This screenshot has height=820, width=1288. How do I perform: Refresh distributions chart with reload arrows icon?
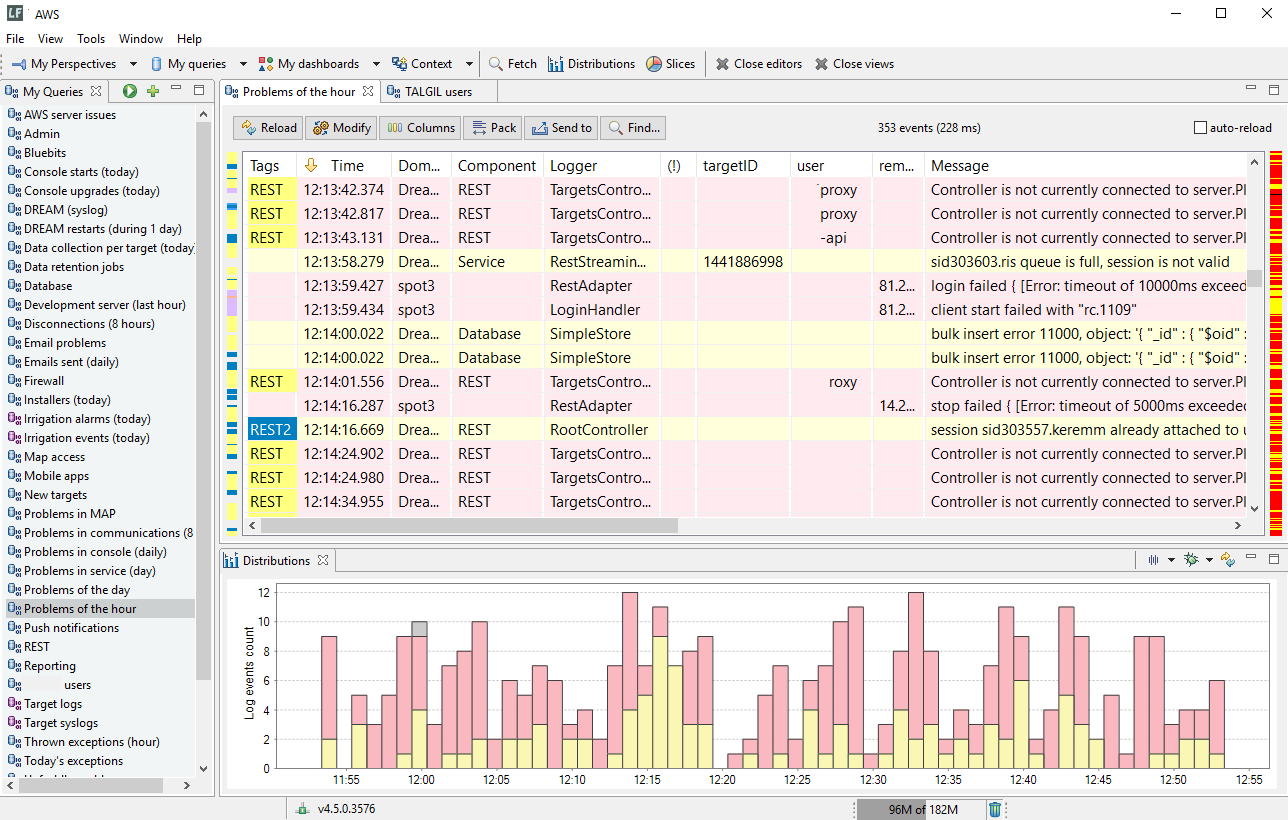click(x=1228, y=560)
